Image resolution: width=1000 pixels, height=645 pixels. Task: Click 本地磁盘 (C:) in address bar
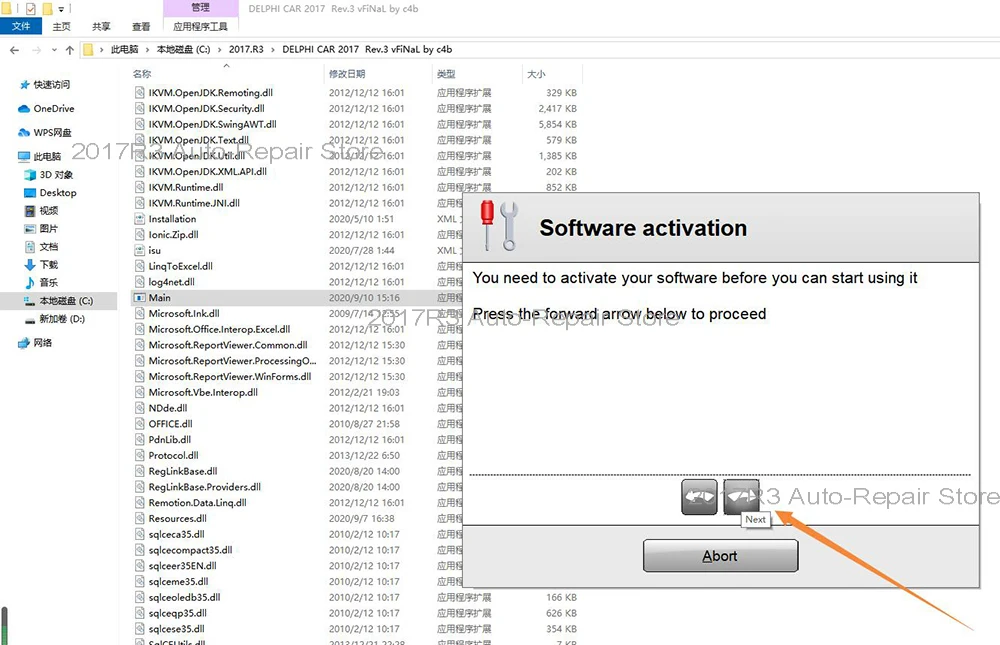pyautogui.click(x=184, y=49)
